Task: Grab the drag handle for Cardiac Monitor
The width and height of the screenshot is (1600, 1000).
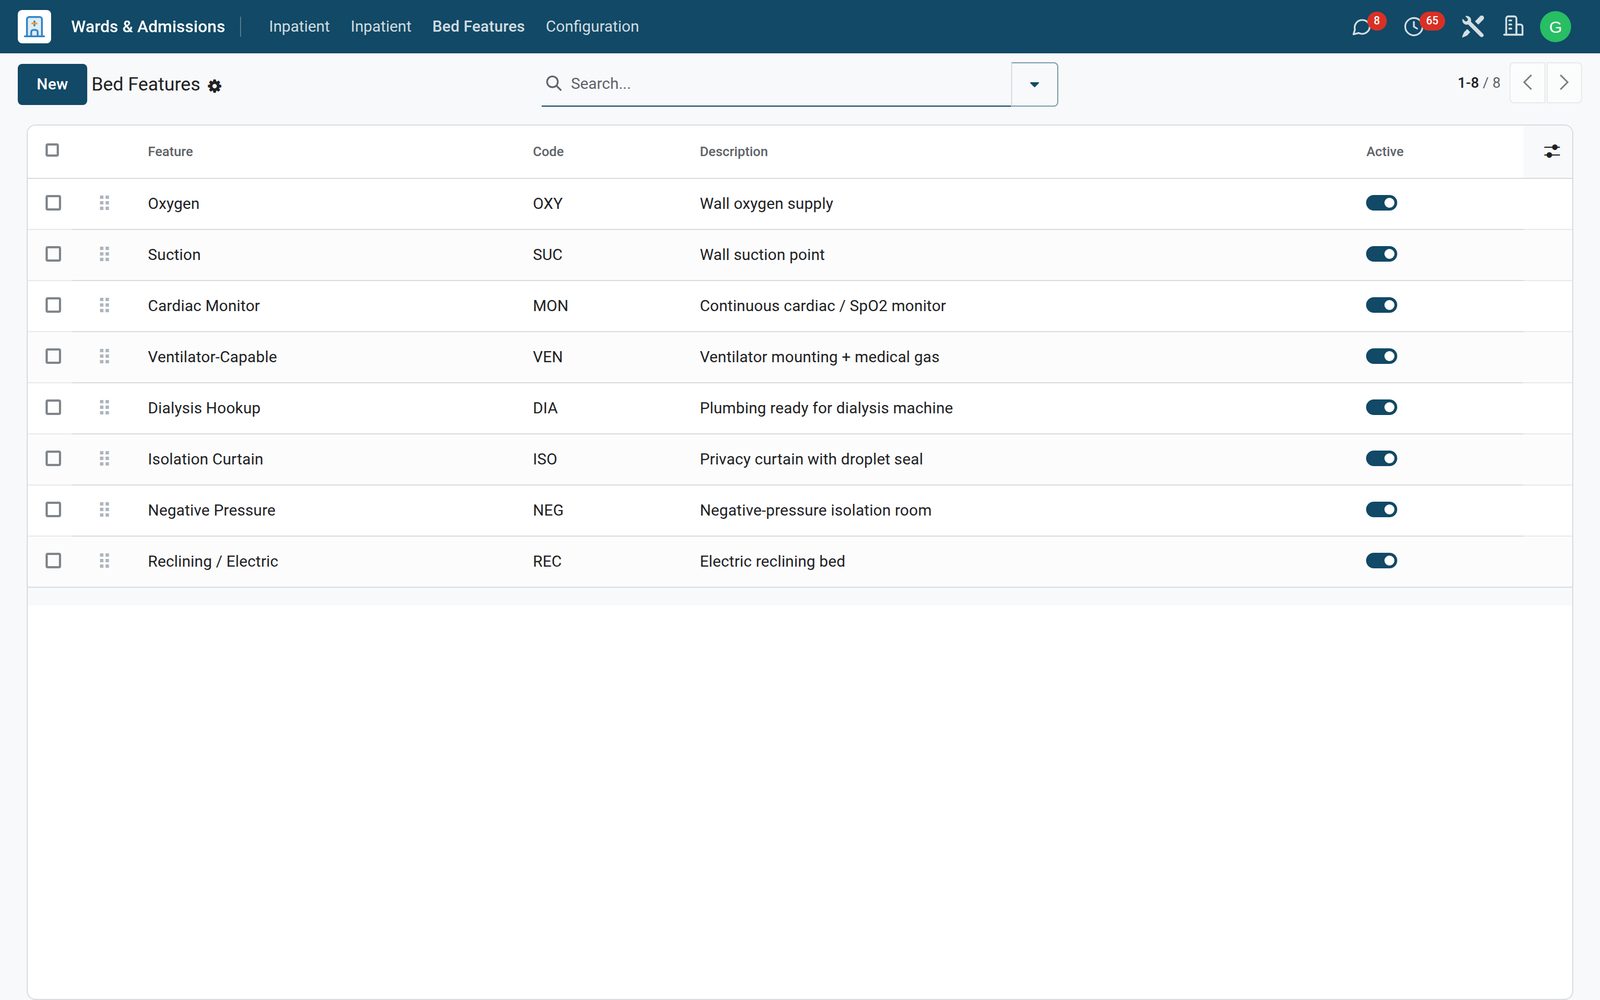Action: point(104,305)
